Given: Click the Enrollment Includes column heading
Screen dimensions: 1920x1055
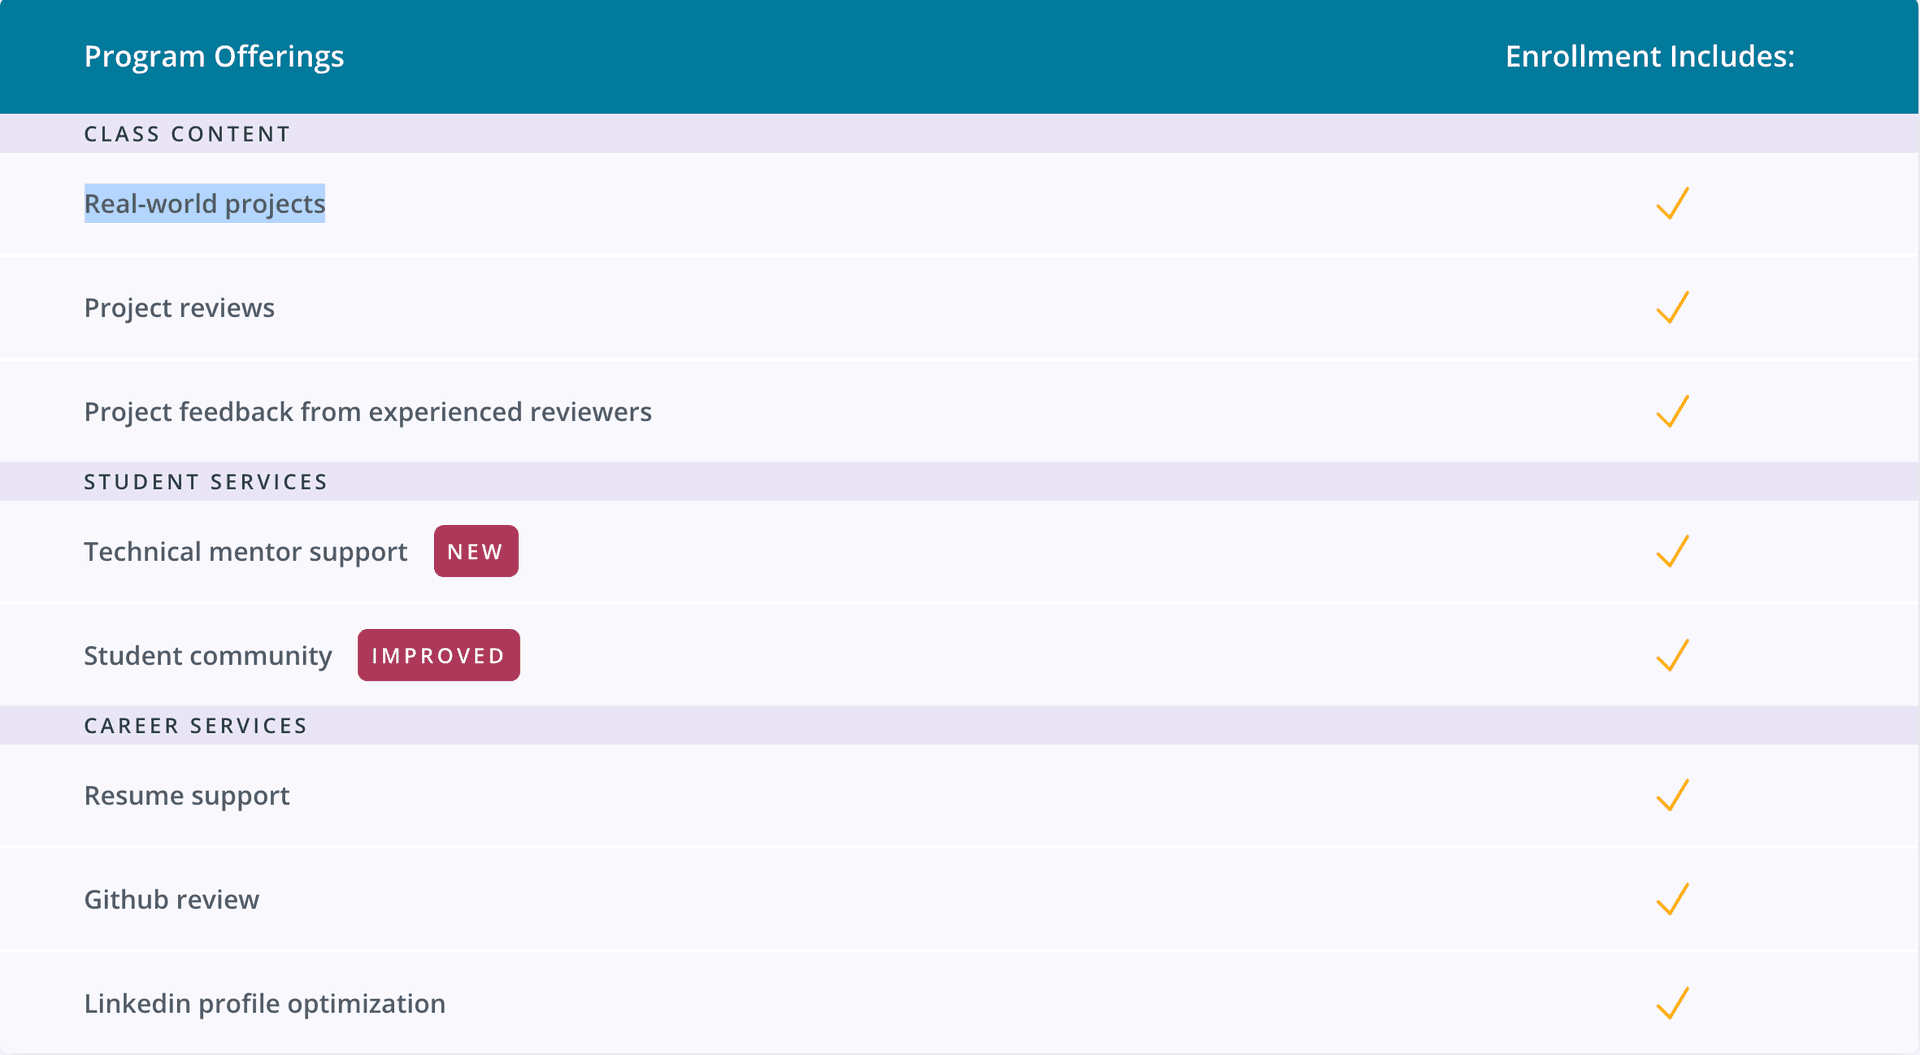Looking at the screenshot, I should click(1649, 57).
